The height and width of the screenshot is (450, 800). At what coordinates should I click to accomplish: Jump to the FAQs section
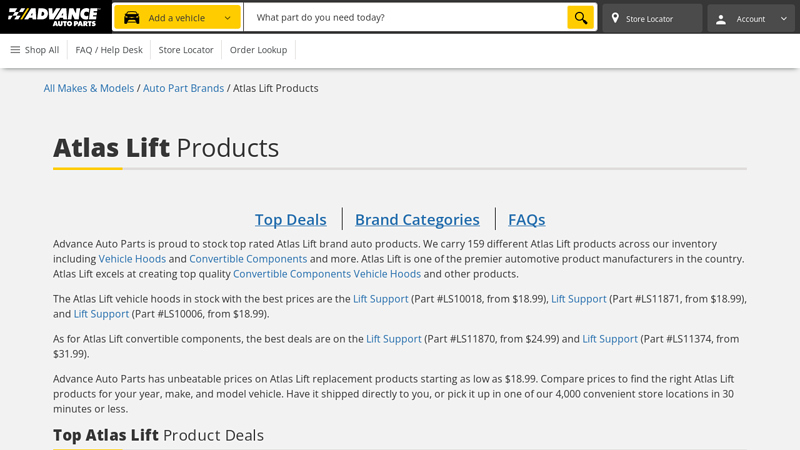click(526, 219)
